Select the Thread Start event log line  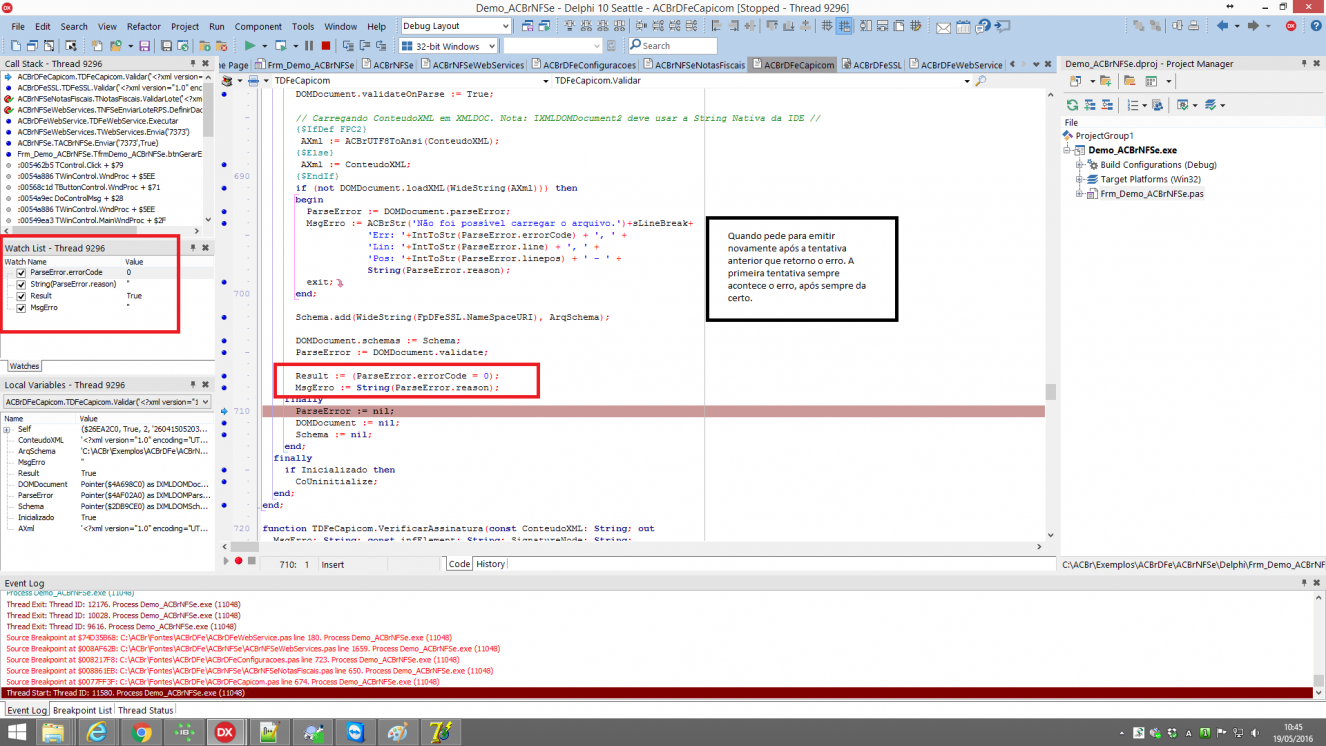(655, 693)
